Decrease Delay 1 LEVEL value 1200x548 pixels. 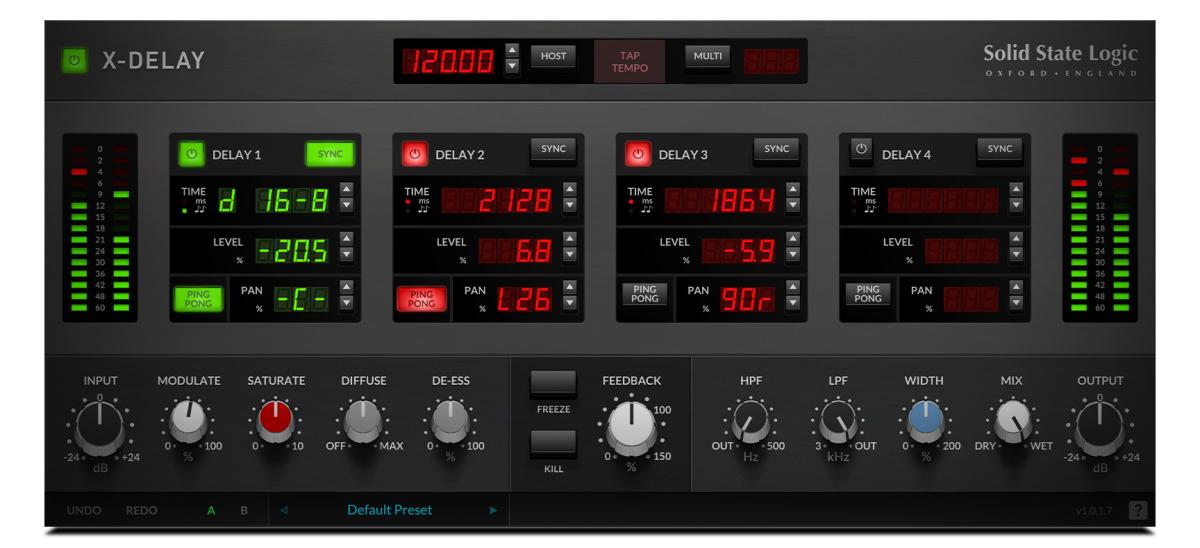point(347,254)
